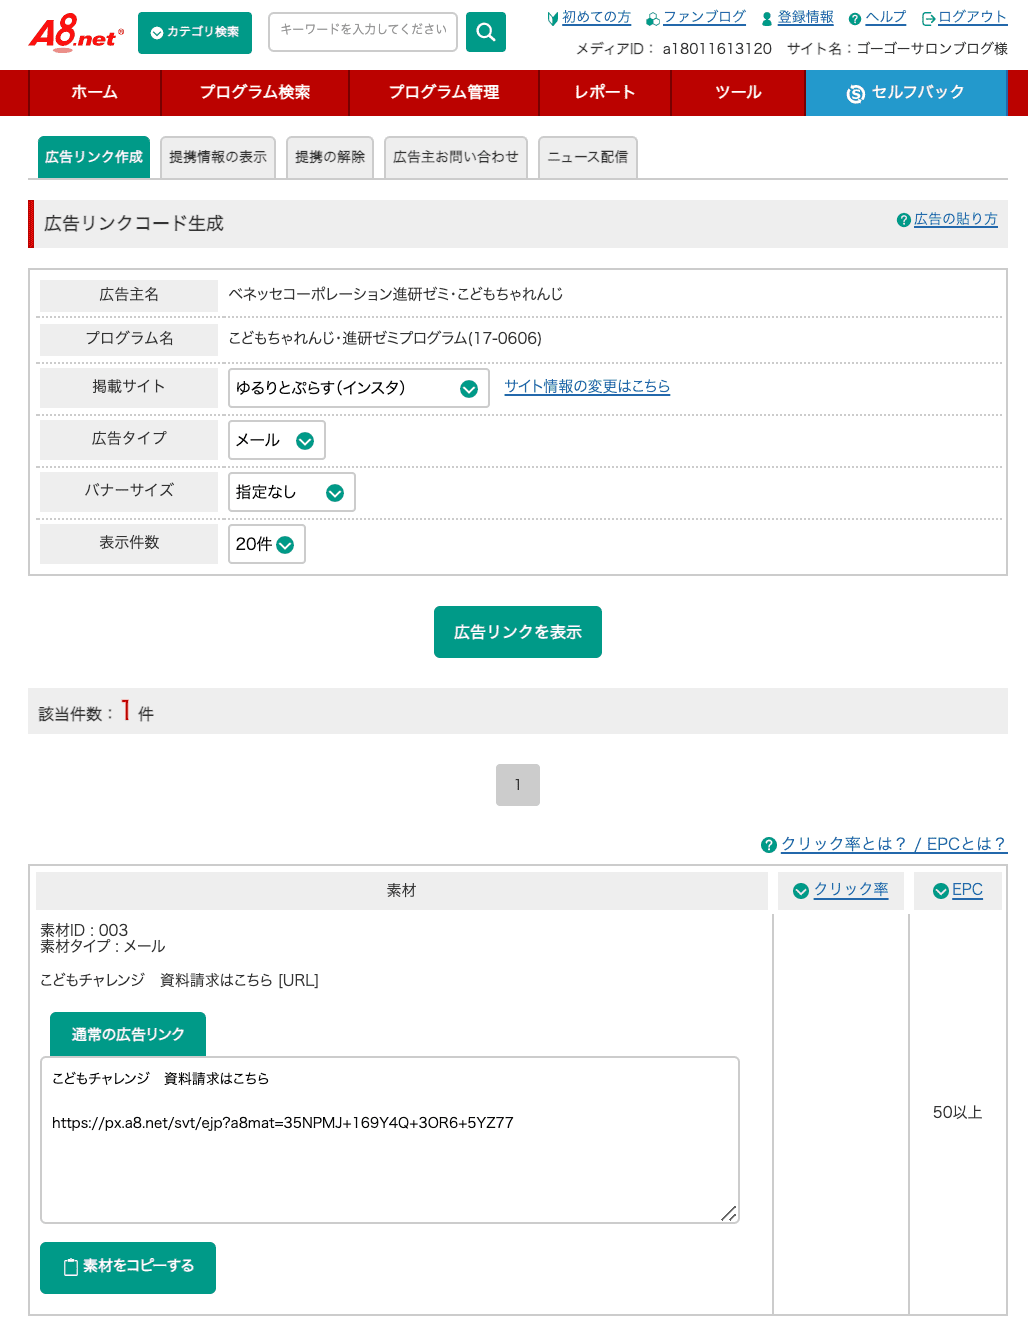Expand the 表示件数 20件 dropdown
The image size is (1028, 1340).
pyautogui.click(x=267, y=544)
